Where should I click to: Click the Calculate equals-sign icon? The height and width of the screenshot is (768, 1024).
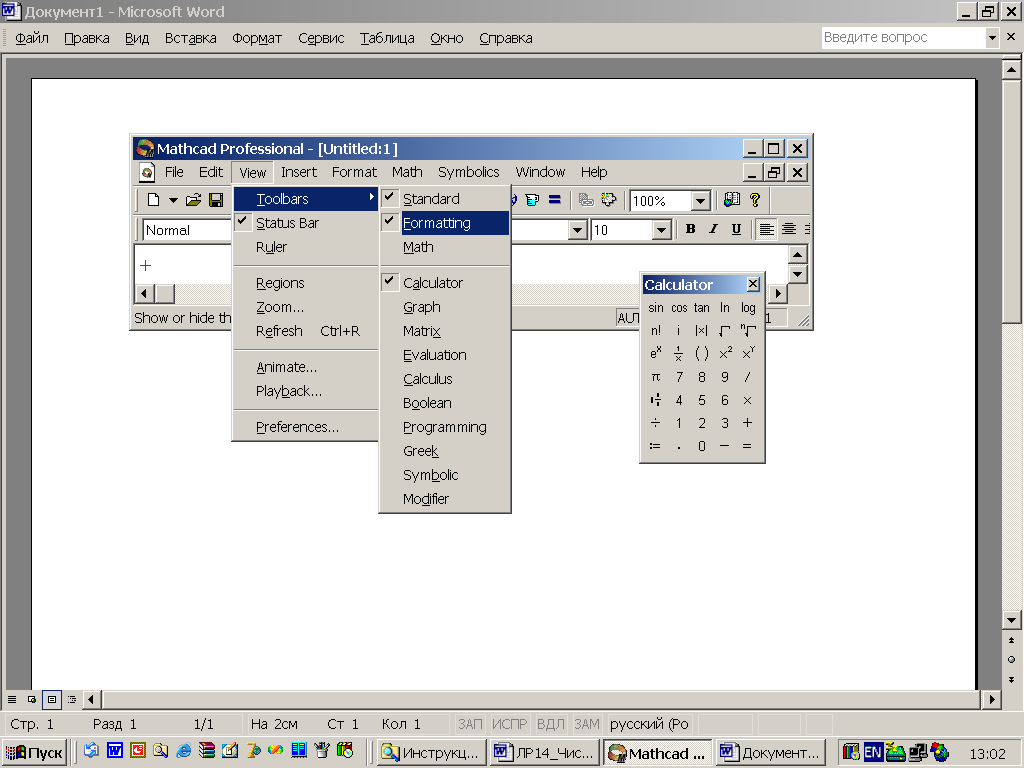(x=554, y=200)
